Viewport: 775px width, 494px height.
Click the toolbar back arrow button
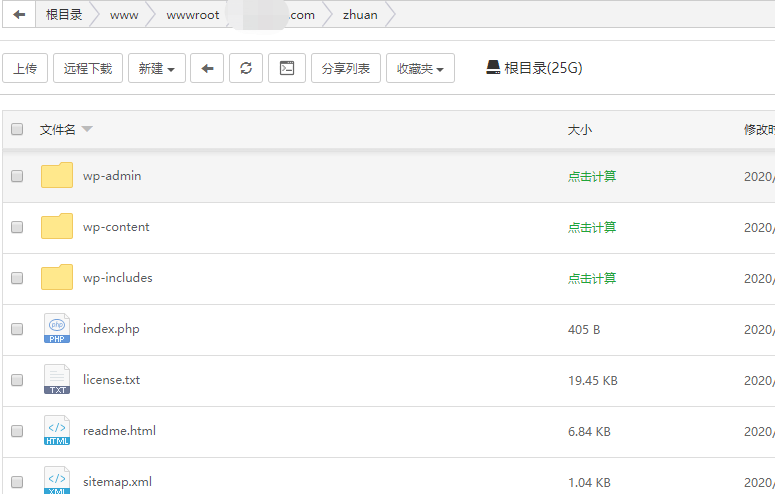[x=207, y=69]
